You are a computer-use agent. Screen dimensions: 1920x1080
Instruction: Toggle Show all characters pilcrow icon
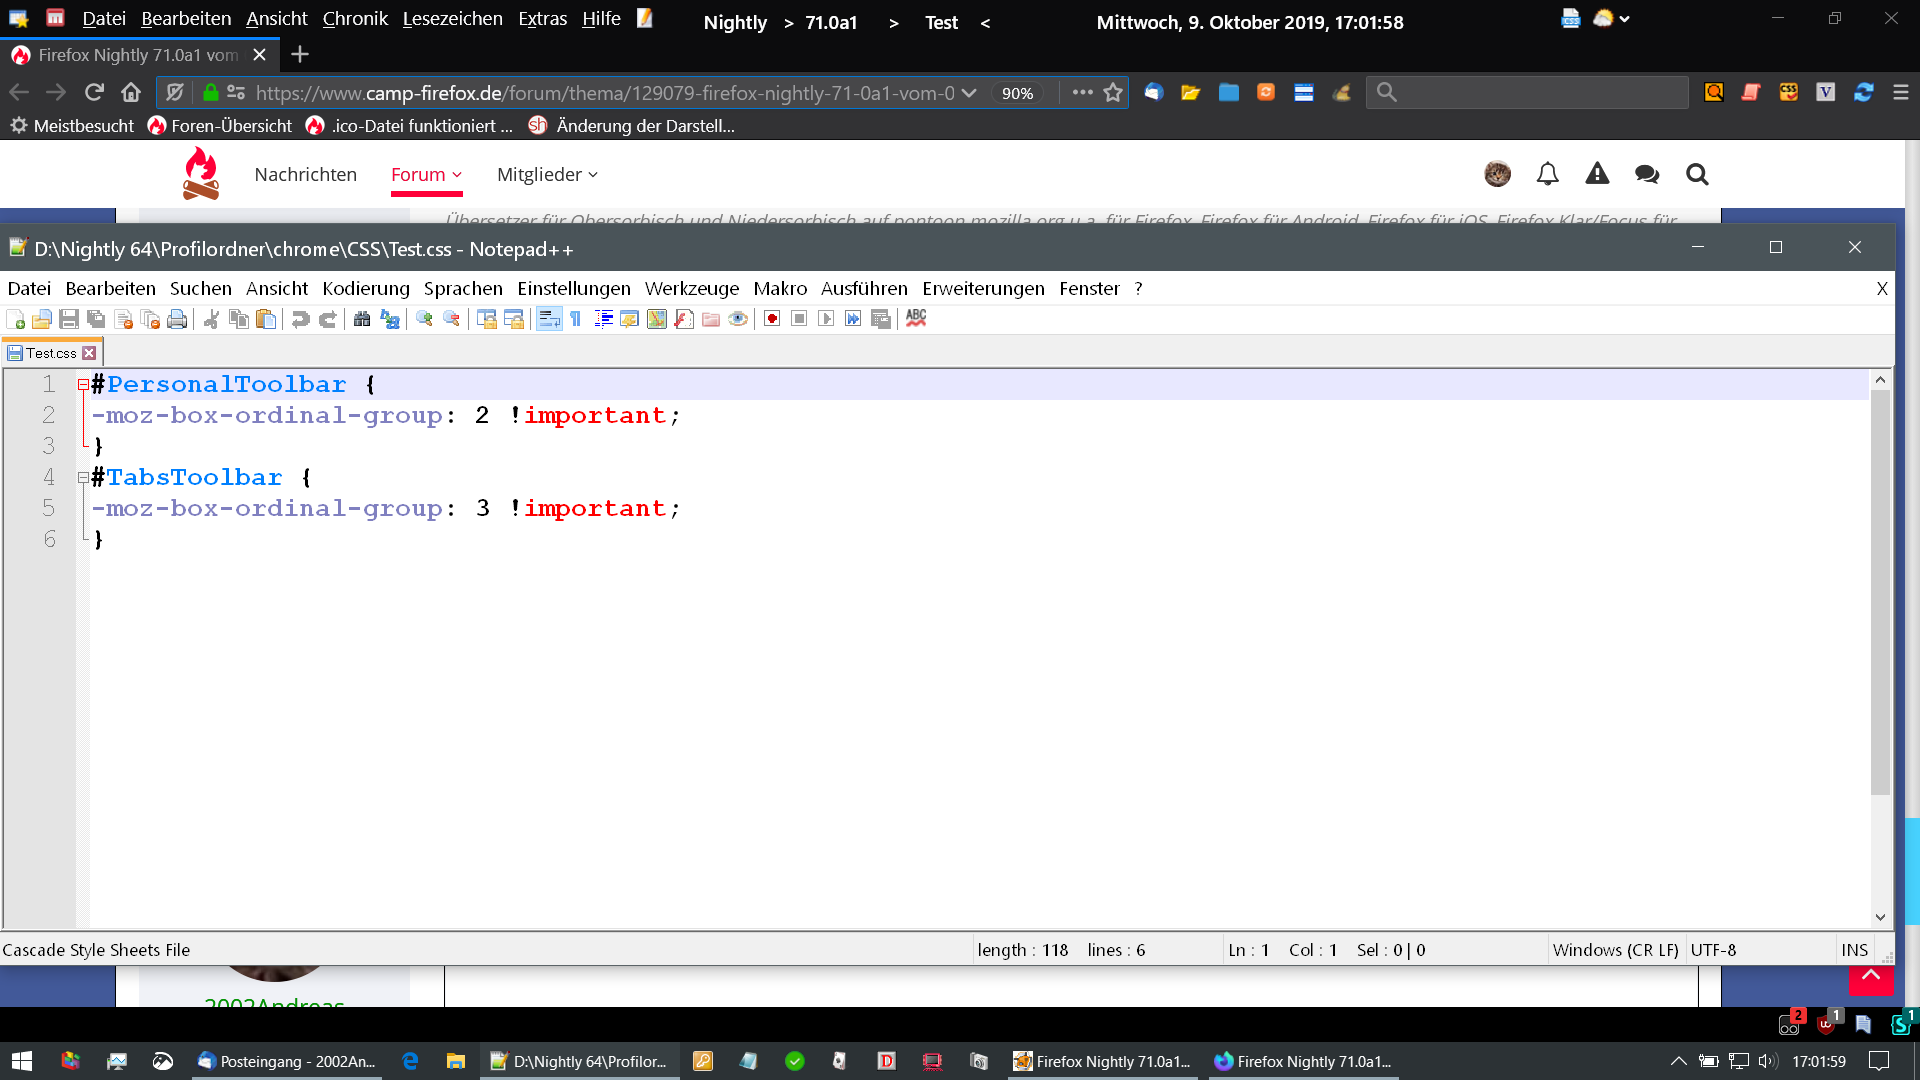[x=576, y=319]
